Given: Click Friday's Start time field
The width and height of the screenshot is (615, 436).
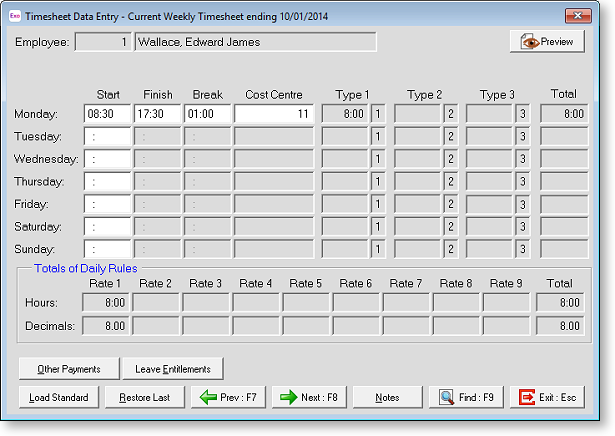Looking at the screenshot, I should 107,204.
